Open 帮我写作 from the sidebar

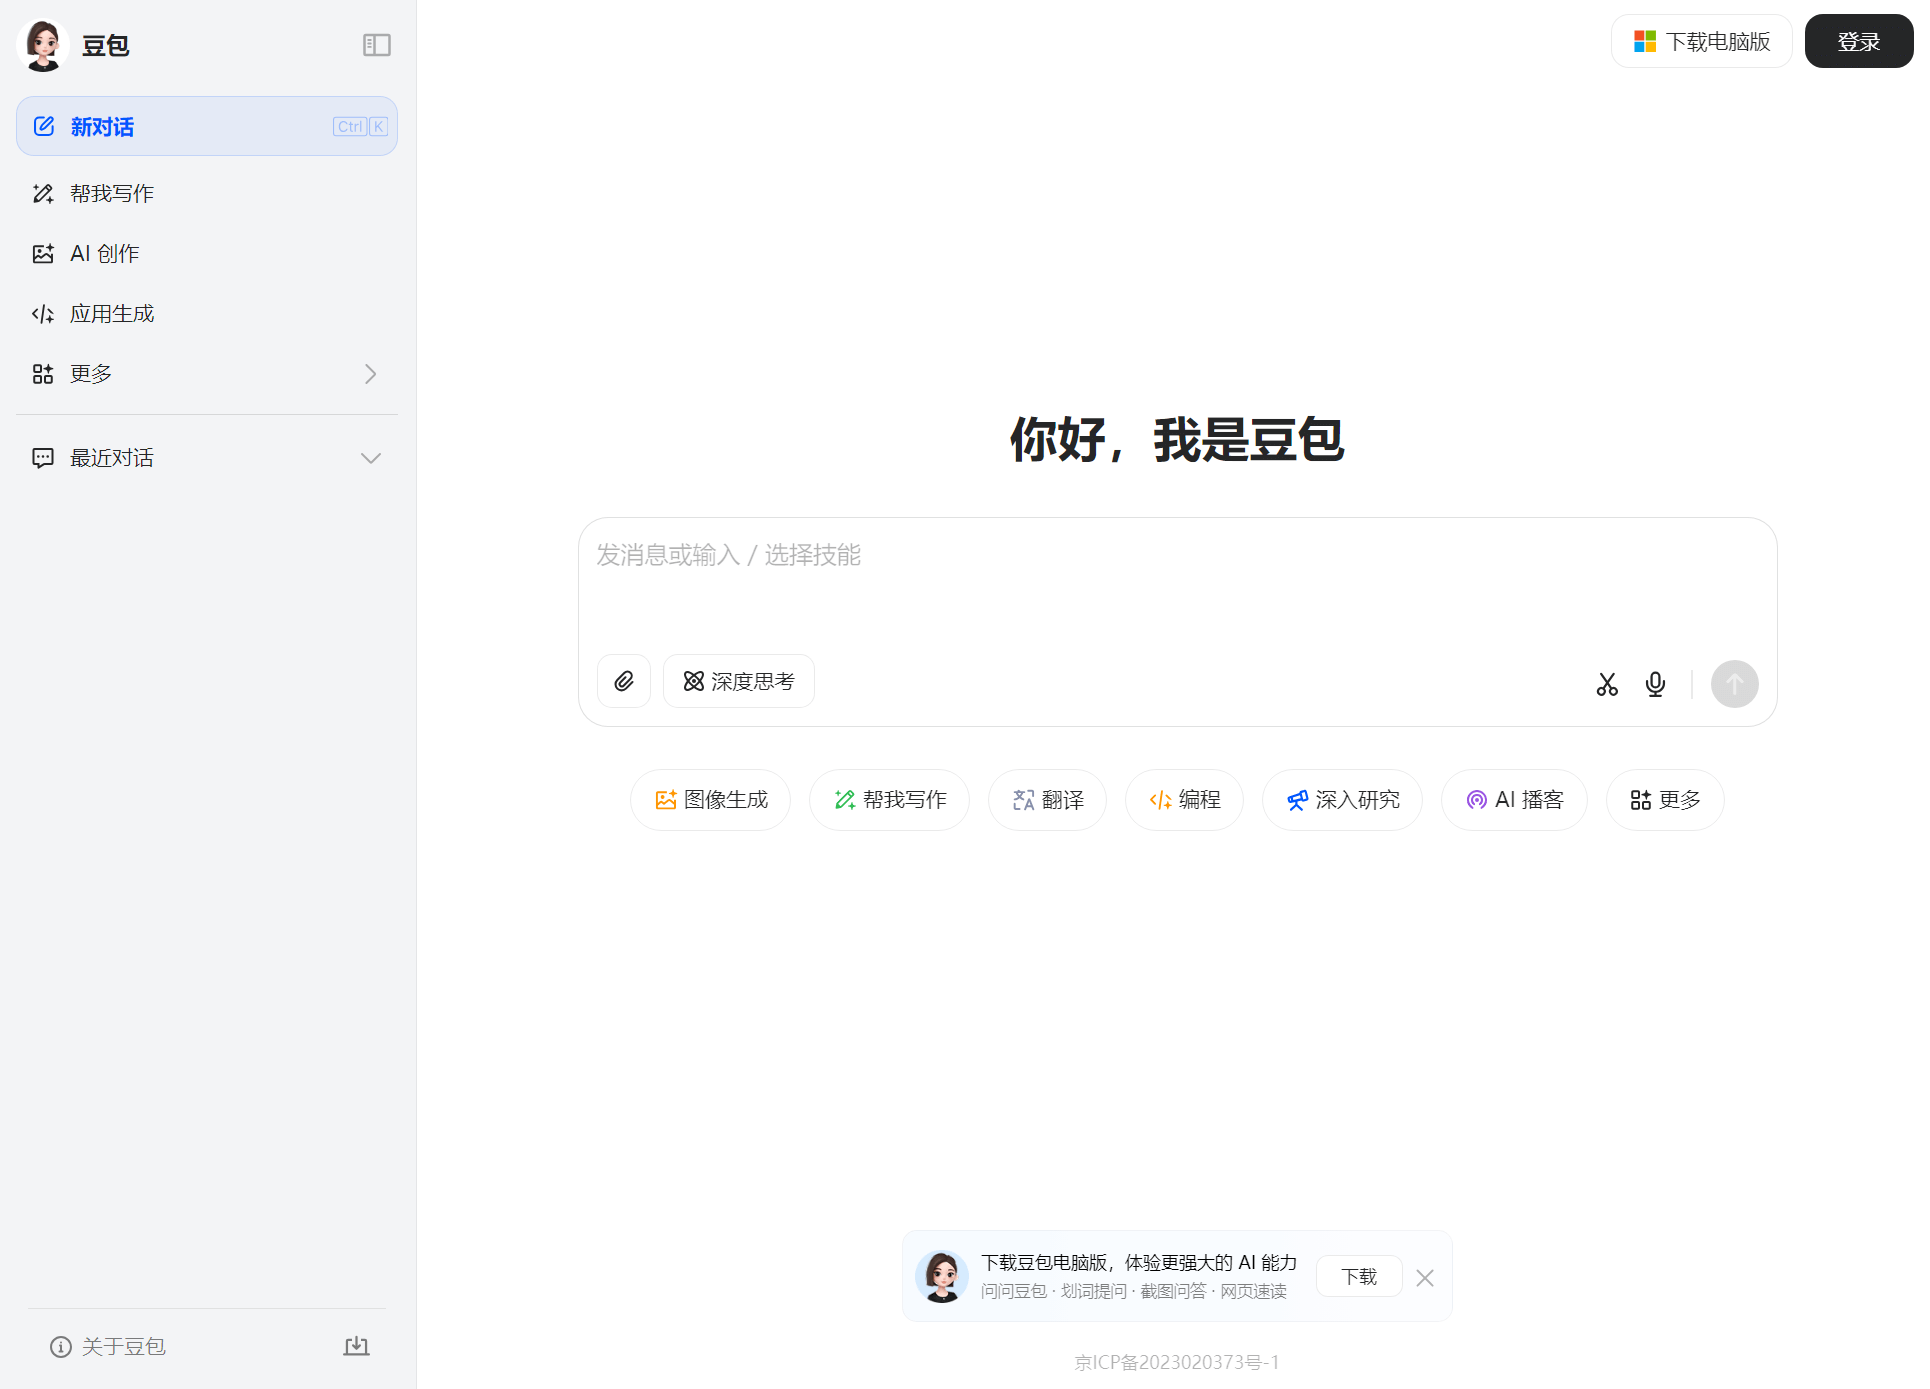pos(111,193)
